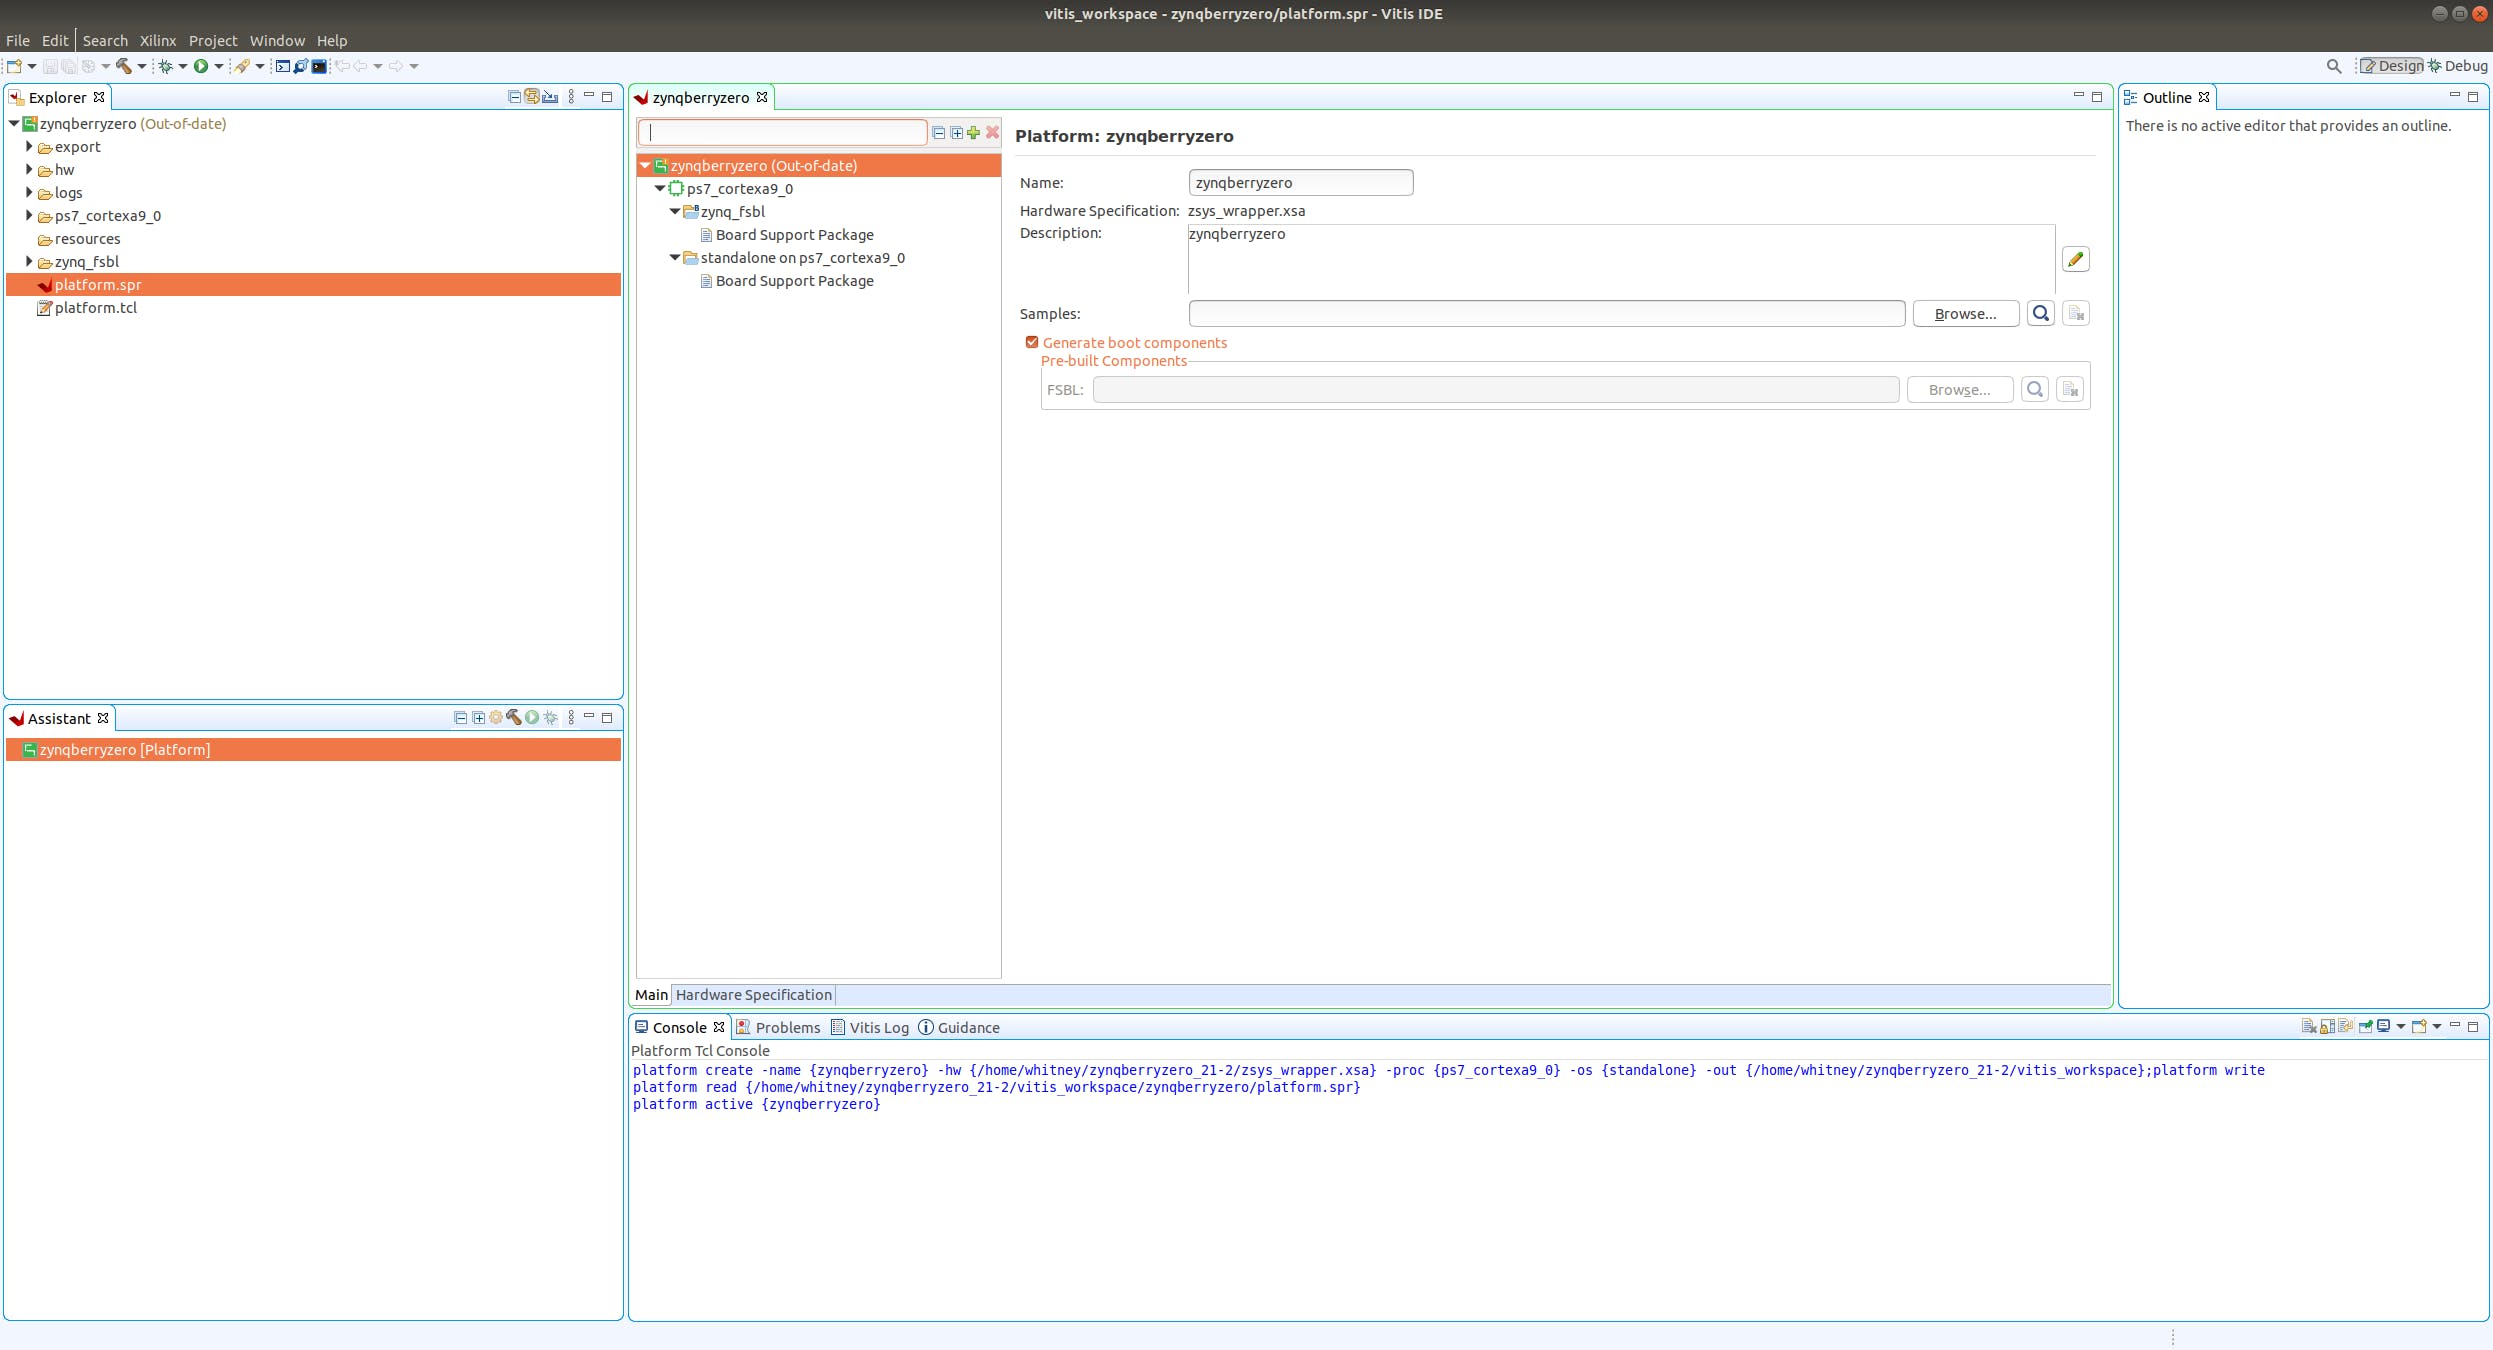This screenshot has height=1350, width=2493.
Task: Select resources folder in Explorer
Action: tap(87, 238)
